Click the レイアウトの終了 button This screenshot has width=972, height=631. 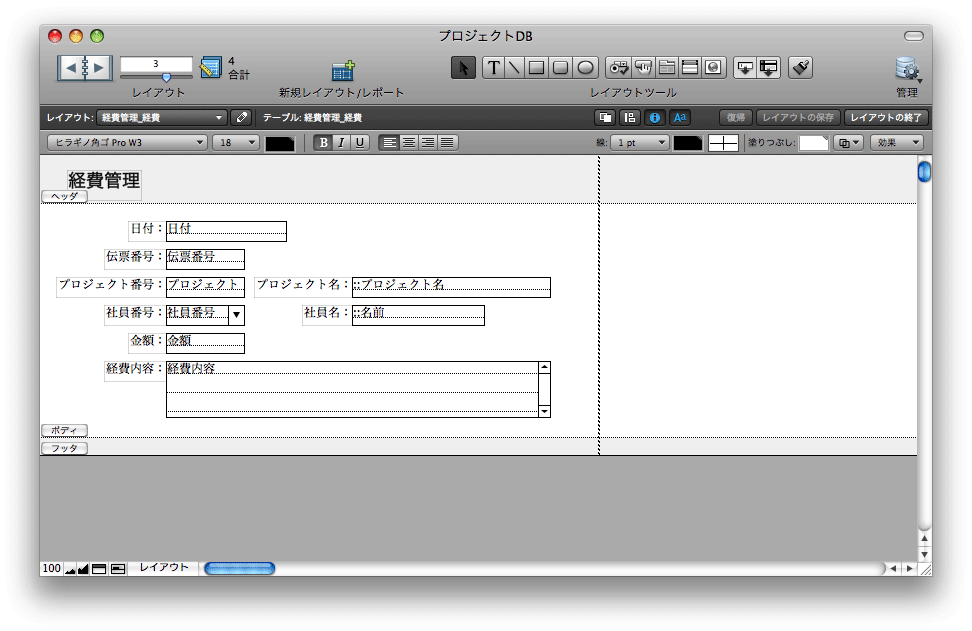pos(886,117)
